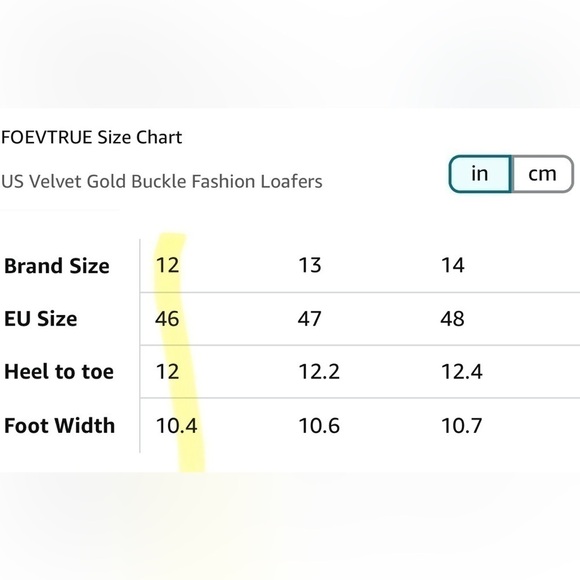Click the 'Brand Size' row label
The image size is (580, 580).
pyautogui.click(x=57, y=266)
